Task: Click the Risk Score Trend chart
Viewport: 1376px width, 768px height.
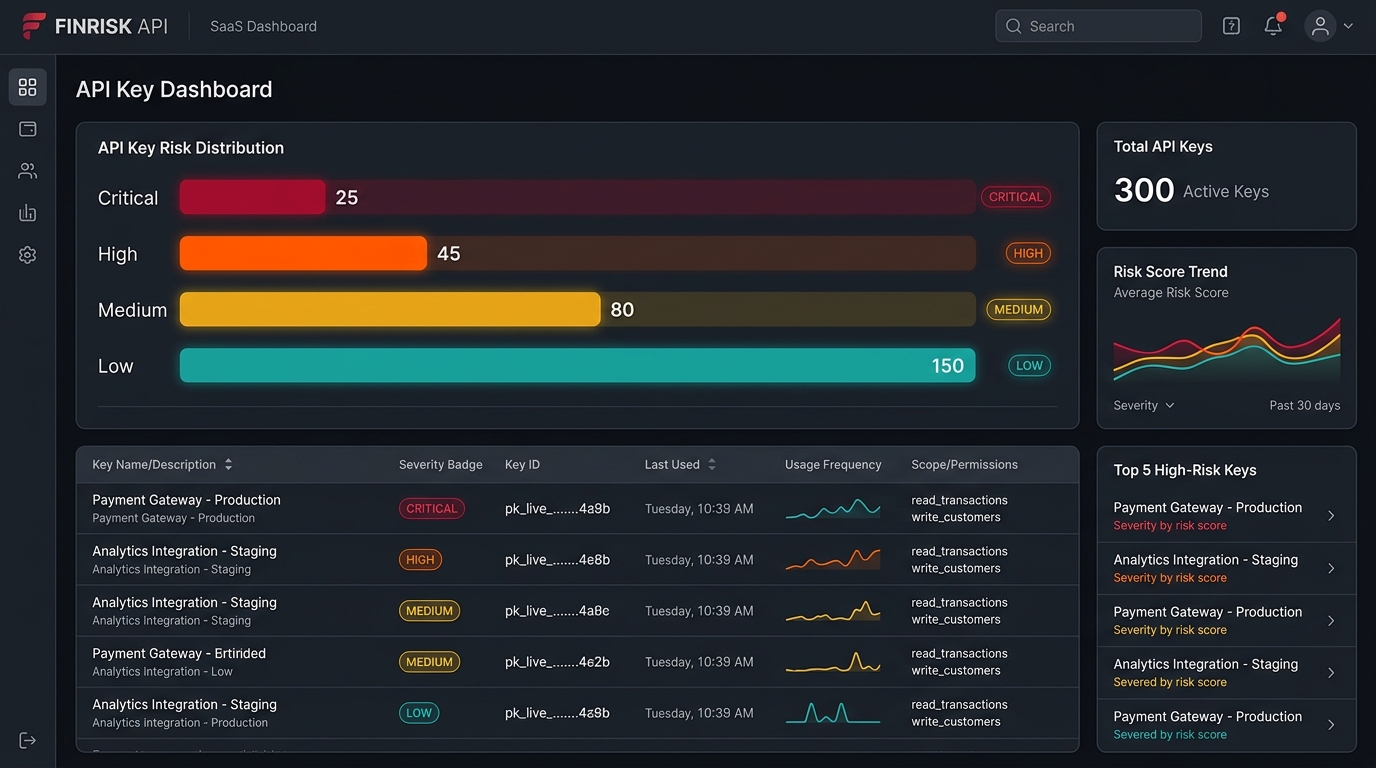Action: 1227,350
